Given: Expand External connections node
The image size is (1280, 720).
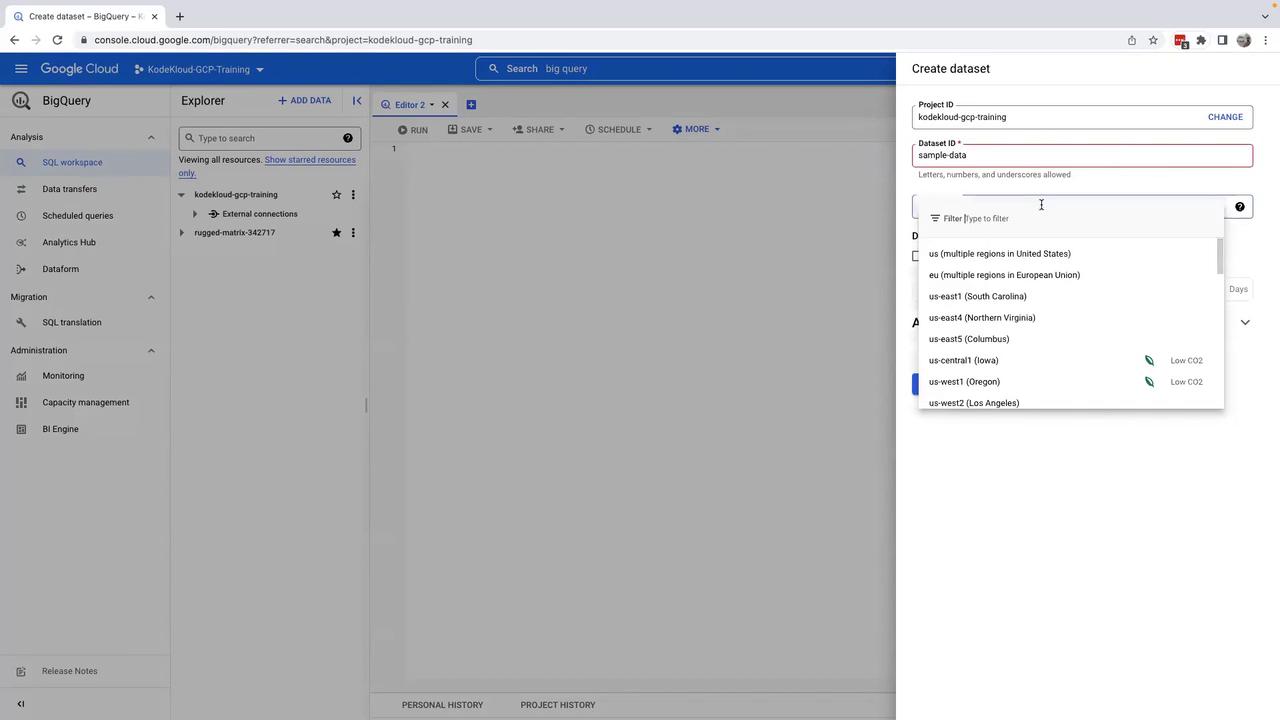Looking at the screenshot, I should [x=195, y=214].
